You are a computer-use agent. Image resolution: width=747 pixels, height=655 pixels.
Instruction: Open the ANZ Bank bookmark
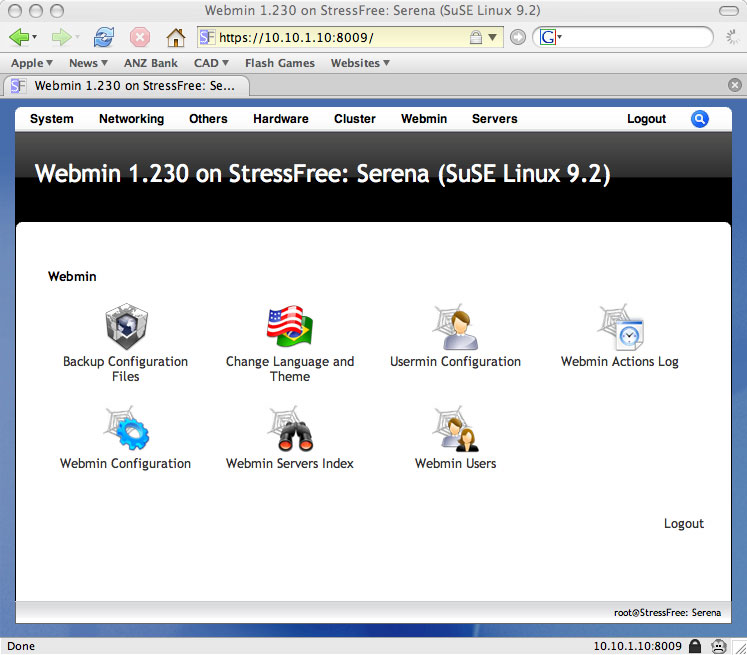pos(151,63)
